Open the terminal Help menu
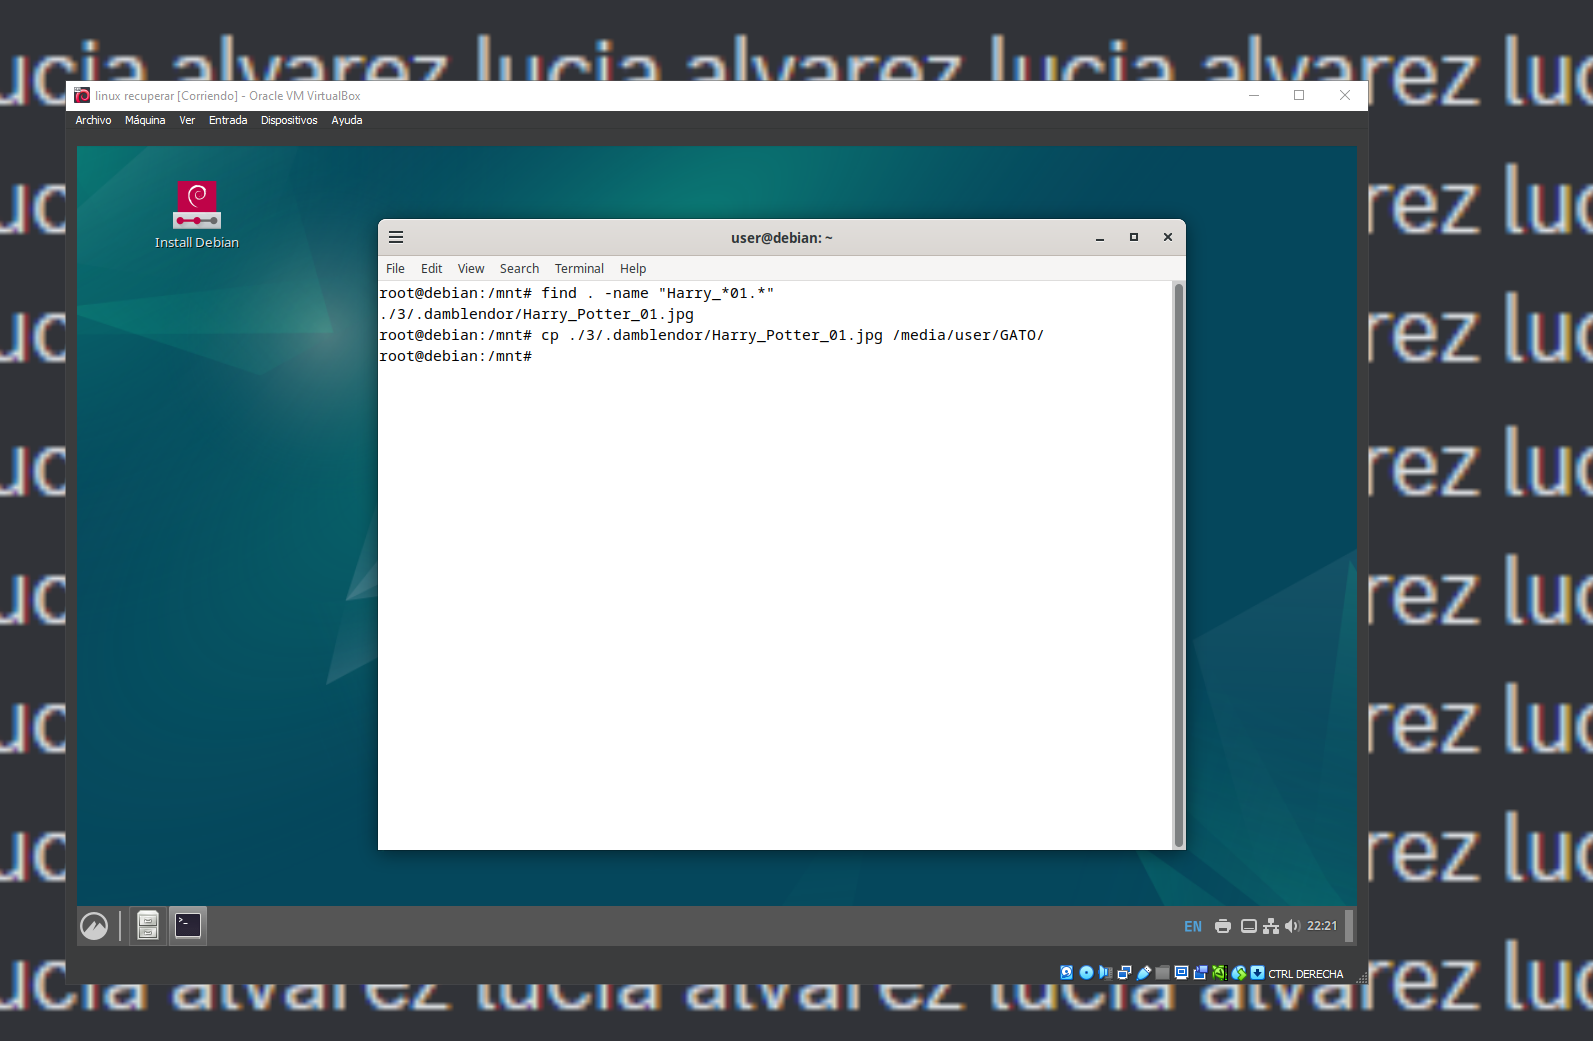The height and width of the screenshot is (1041, 1593). [x=633, y=268]
